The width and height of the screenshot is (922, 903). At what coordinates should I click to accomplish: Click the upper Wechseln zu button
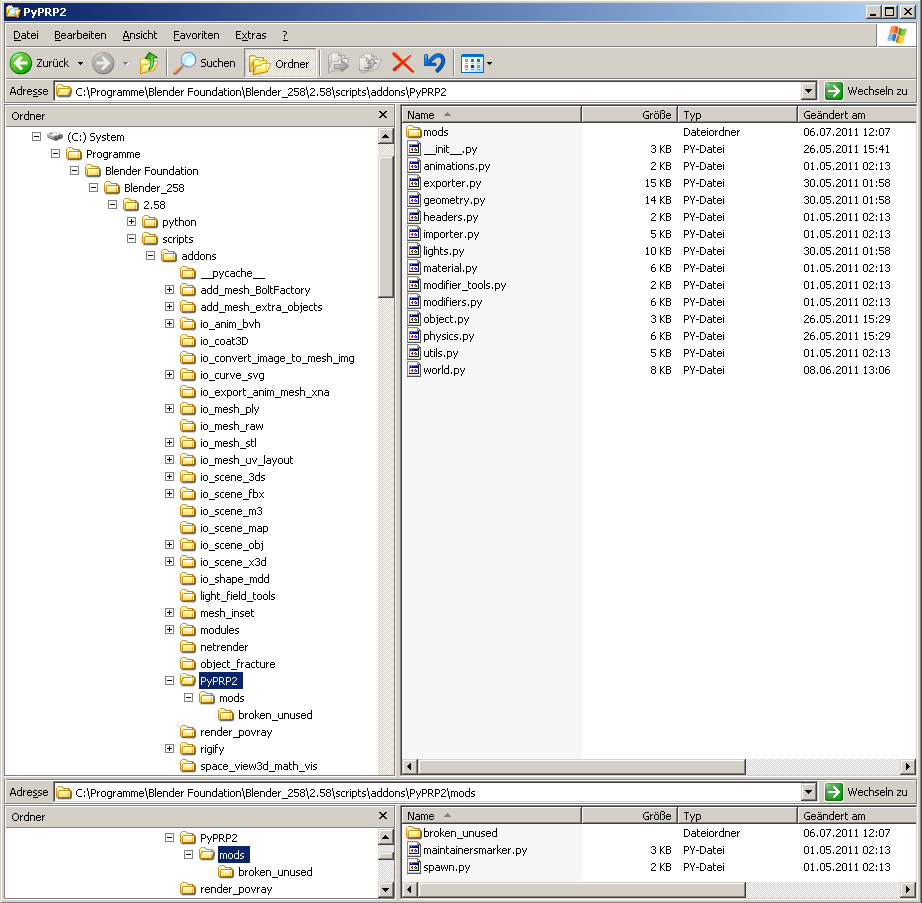click(x=866, y=91)
